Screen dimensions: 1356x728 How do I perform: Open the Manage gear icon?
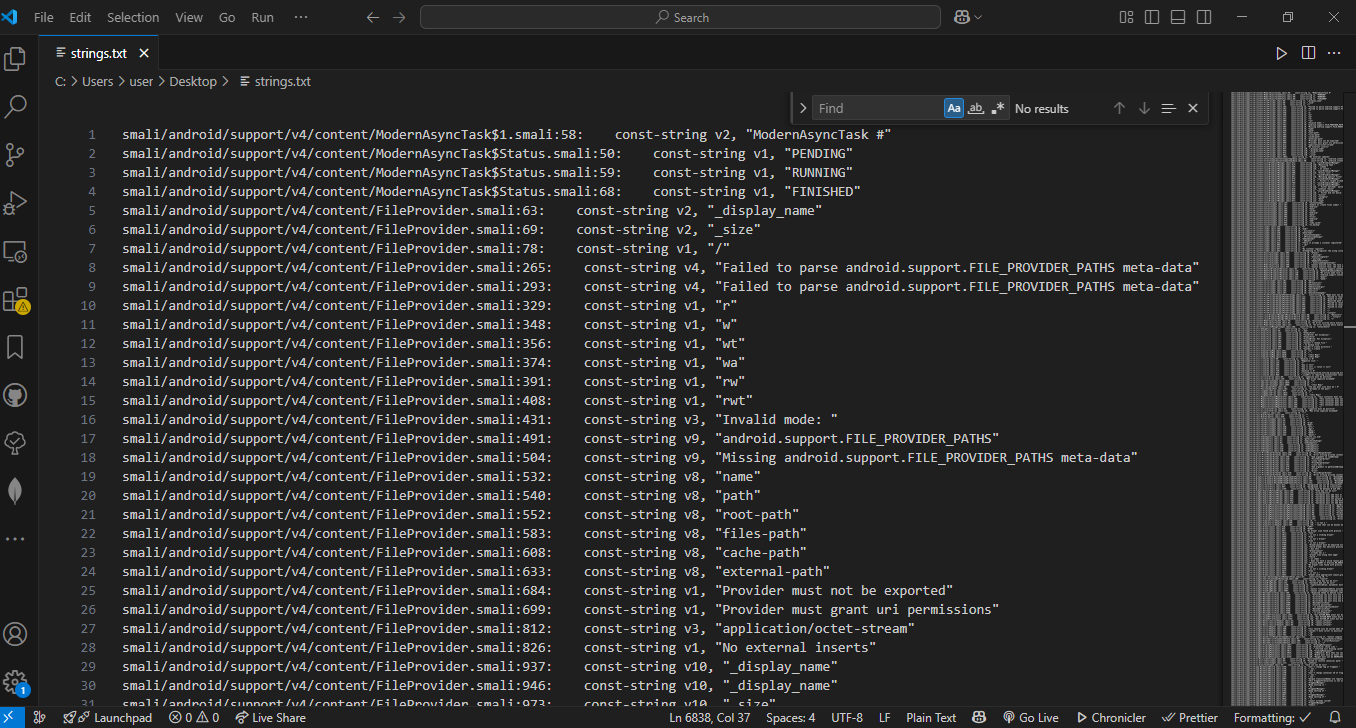15,682
